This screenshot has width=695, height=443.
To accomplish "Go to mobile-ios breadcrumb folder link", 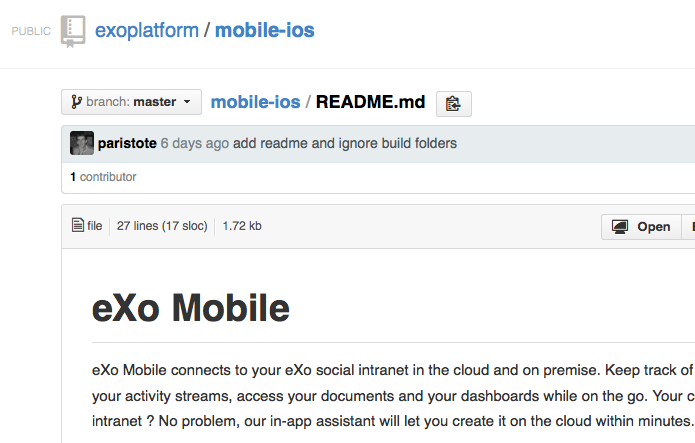I will (255, 102).
